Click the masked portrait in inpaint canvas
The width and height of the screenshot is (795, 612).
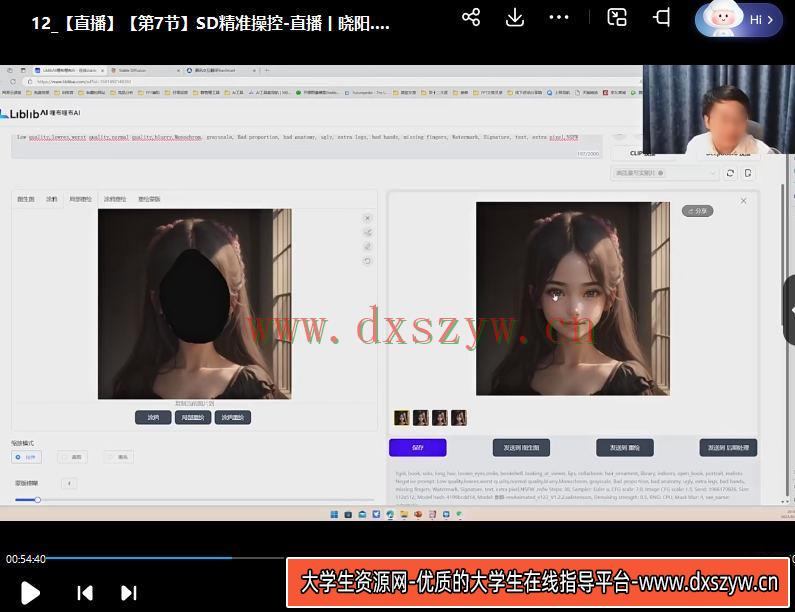195,304
